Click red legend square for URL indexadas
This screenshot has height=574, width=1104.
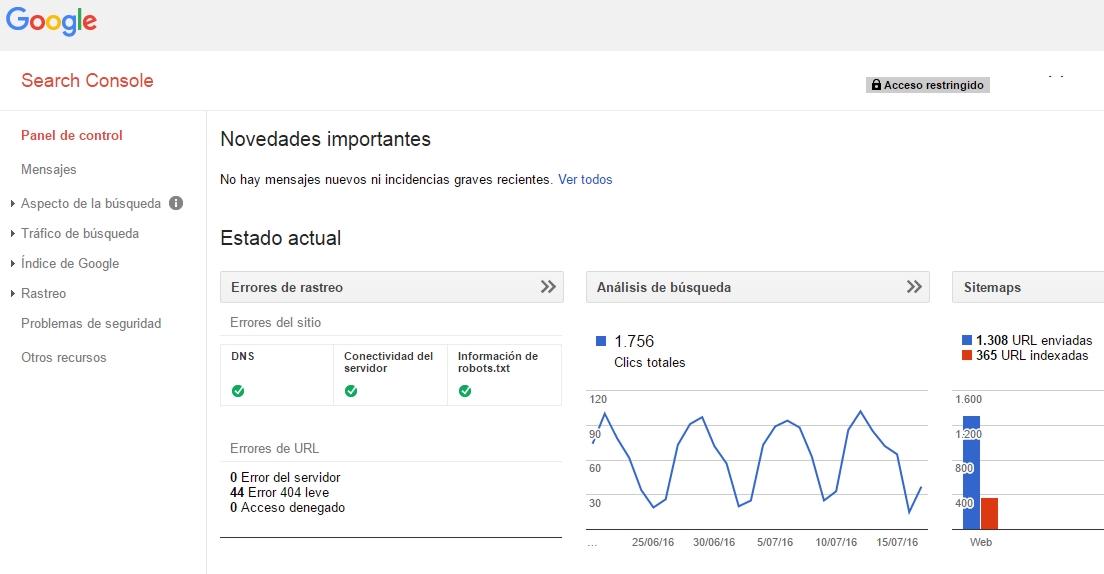tap(967, 355)
